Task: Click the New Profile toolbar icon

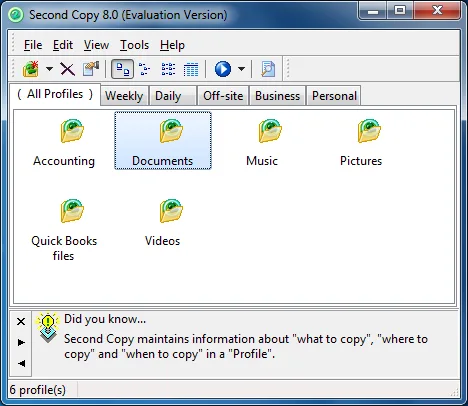Action: pyautogui.click(x=31, y=69)
